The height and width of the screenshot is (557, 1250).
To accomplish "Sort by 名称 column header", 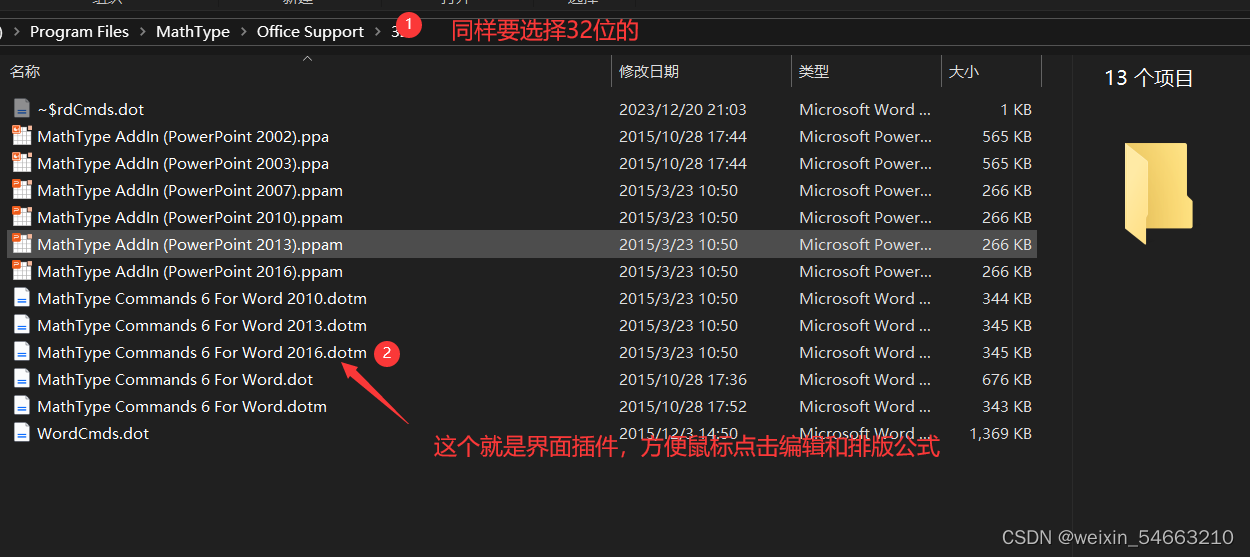I will pyautogui.click(x=25, y=71).
